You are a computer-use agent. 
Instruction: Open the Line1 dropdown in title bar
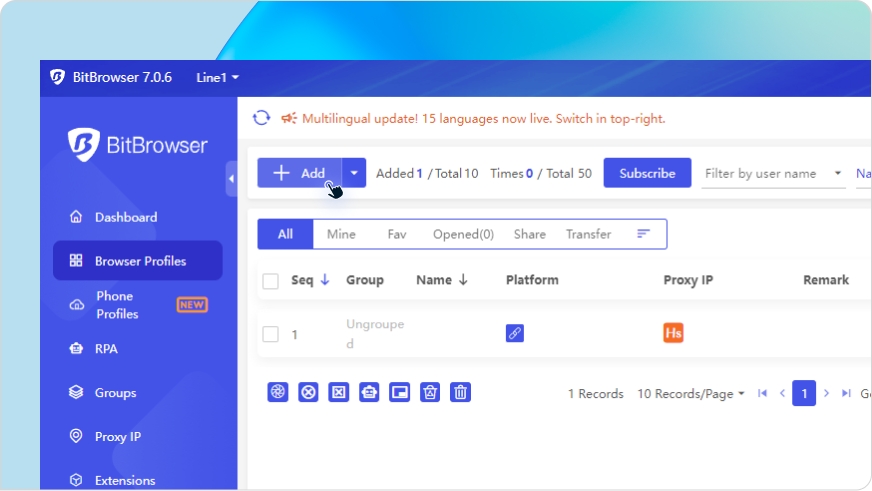[x=217, y=77]
